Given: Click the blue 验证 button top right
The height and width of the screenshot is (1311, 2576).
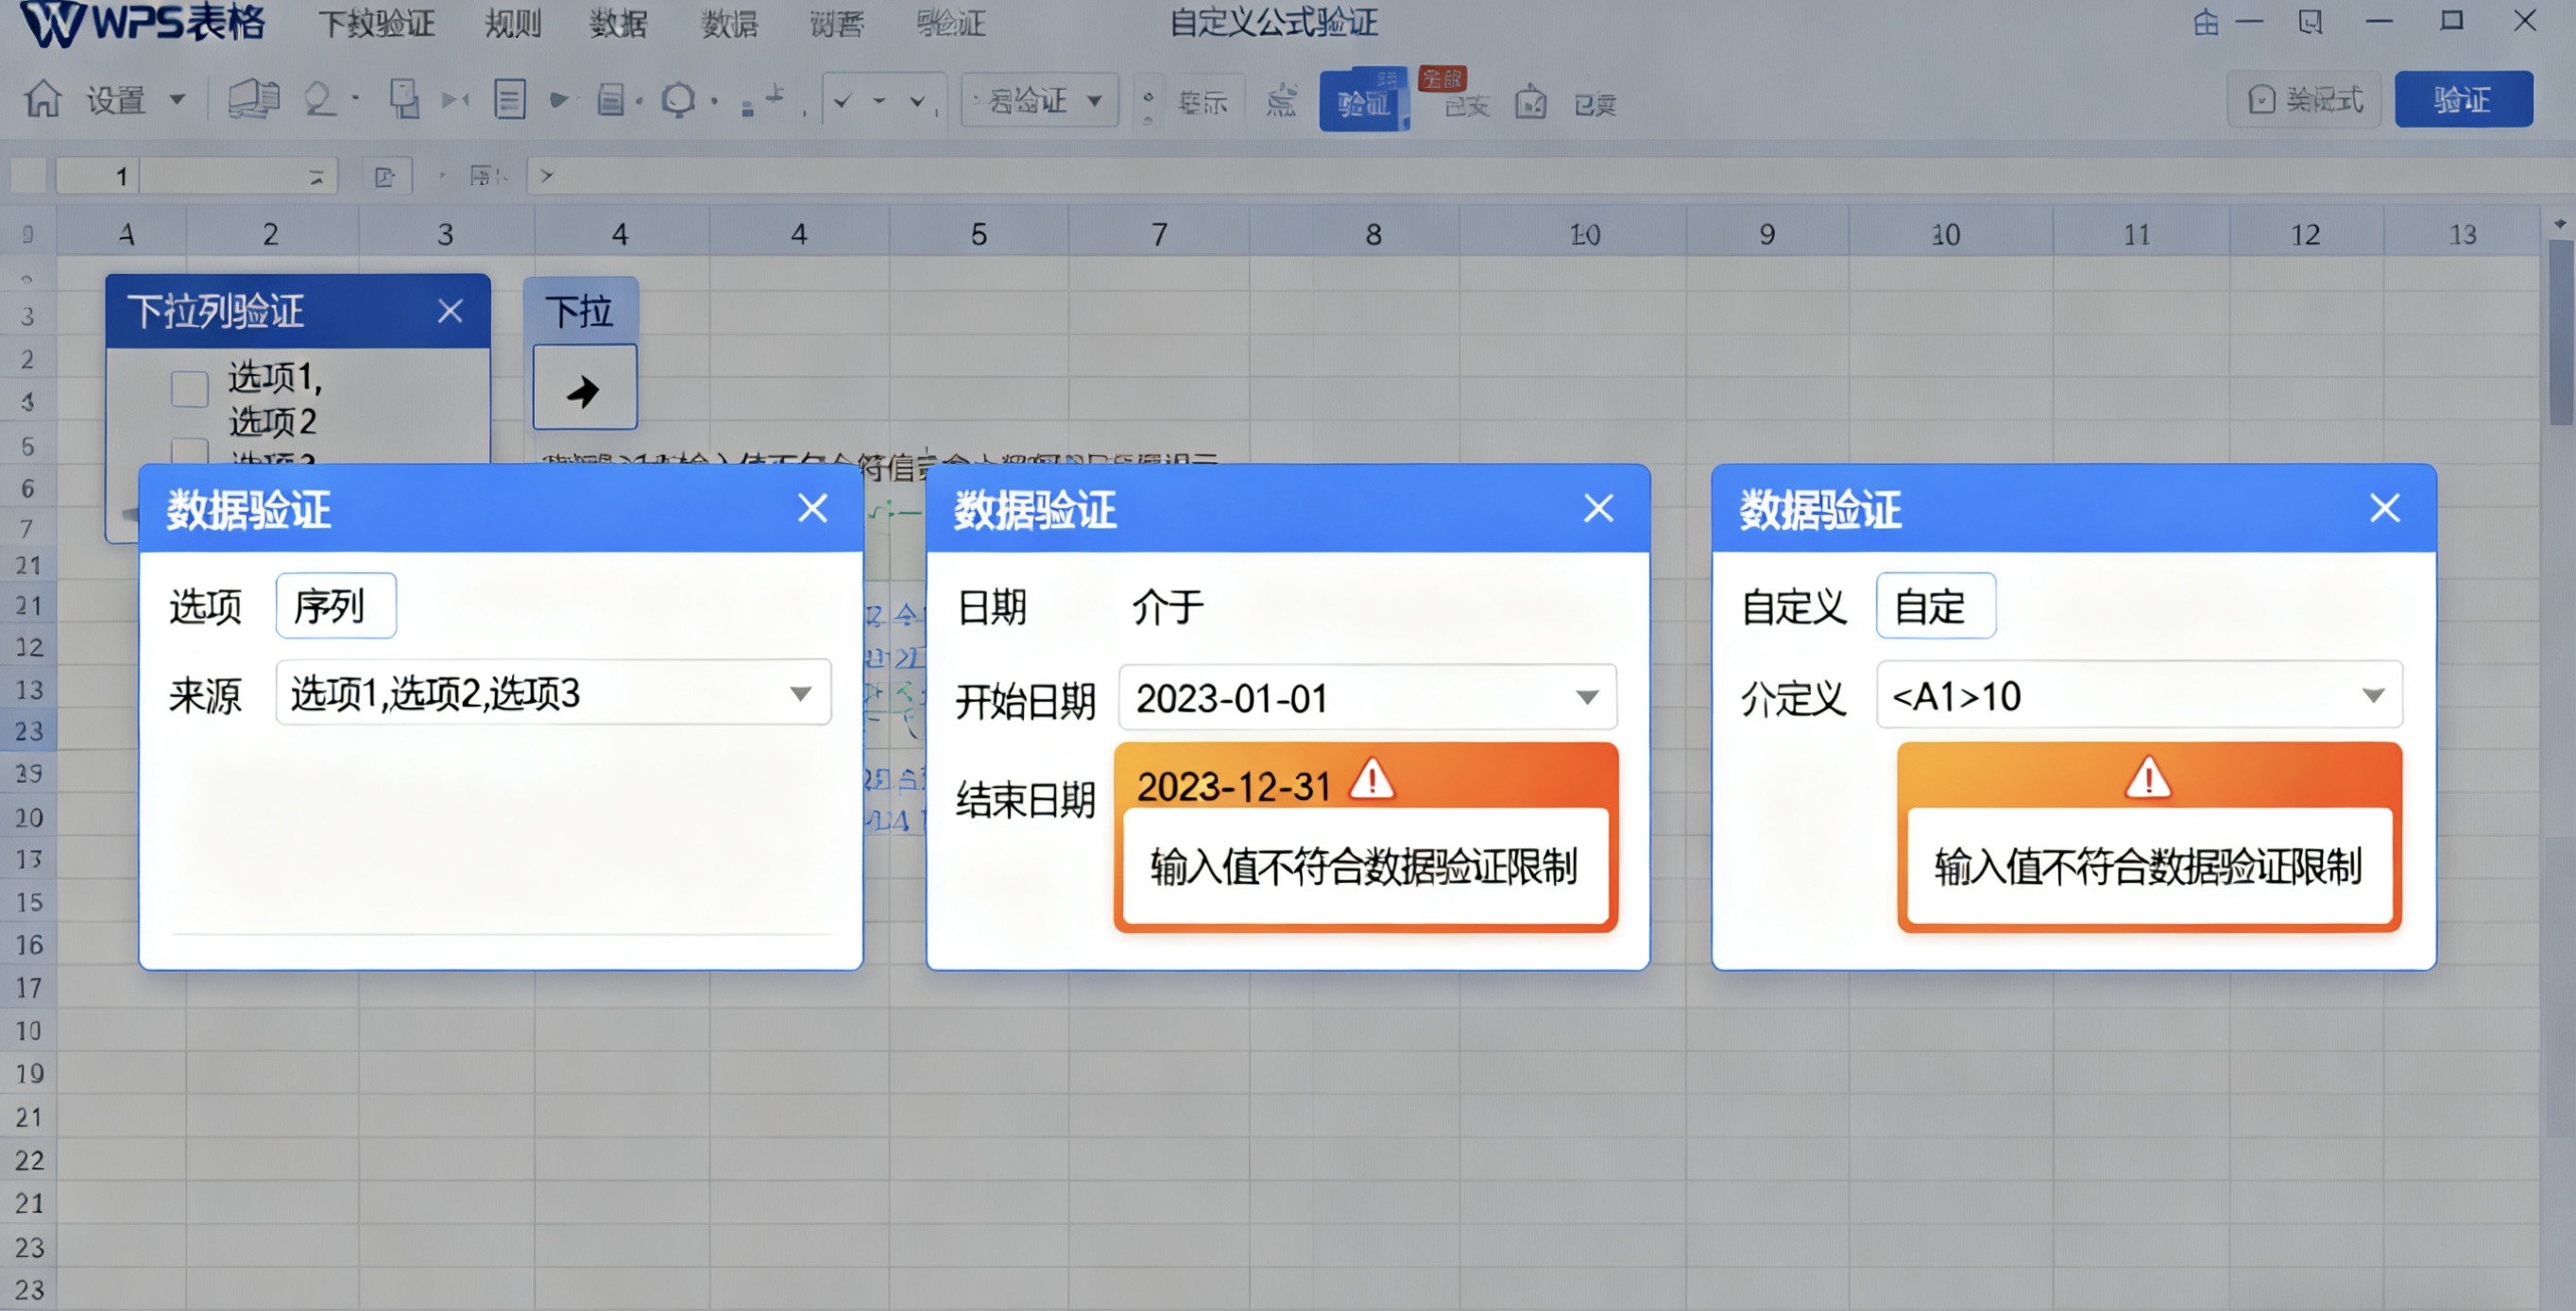Looking at the screenshot, I should (x=2463, y=99).
